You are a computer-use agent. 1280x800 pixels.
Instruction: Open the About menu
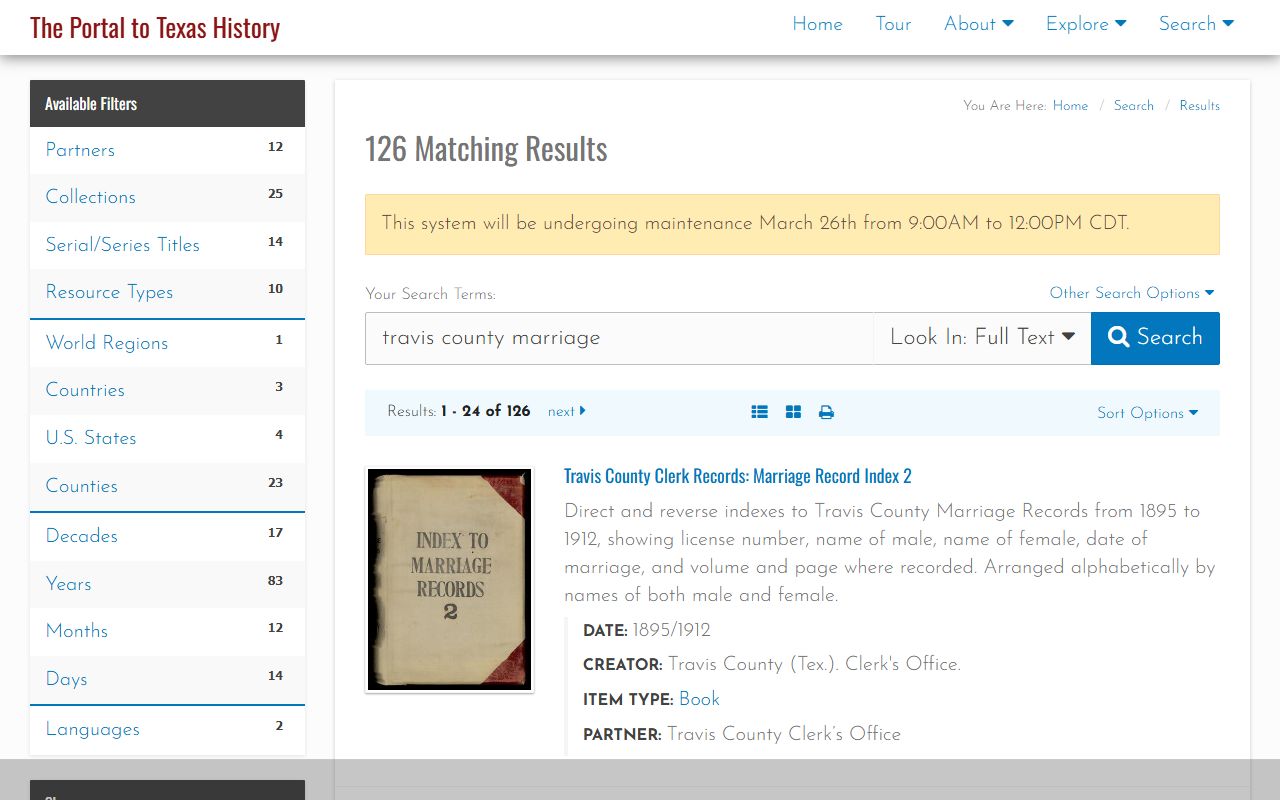click(978, 24)
